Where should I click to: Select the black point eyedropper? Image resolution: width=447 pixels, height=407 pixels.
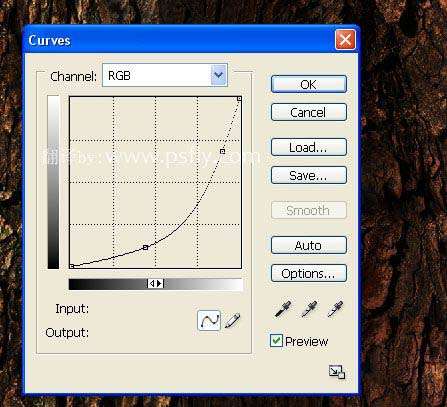tap(283, 309)
